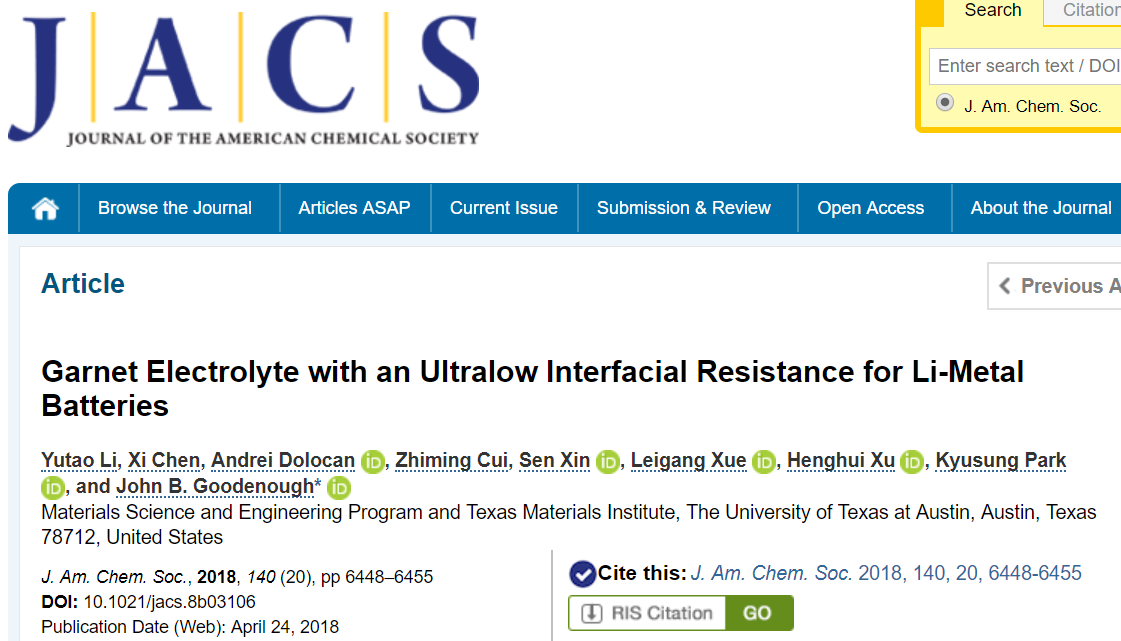Select the Search tab
The height and width of the screenshot is (641, 1121).
[x=992, y=11]
